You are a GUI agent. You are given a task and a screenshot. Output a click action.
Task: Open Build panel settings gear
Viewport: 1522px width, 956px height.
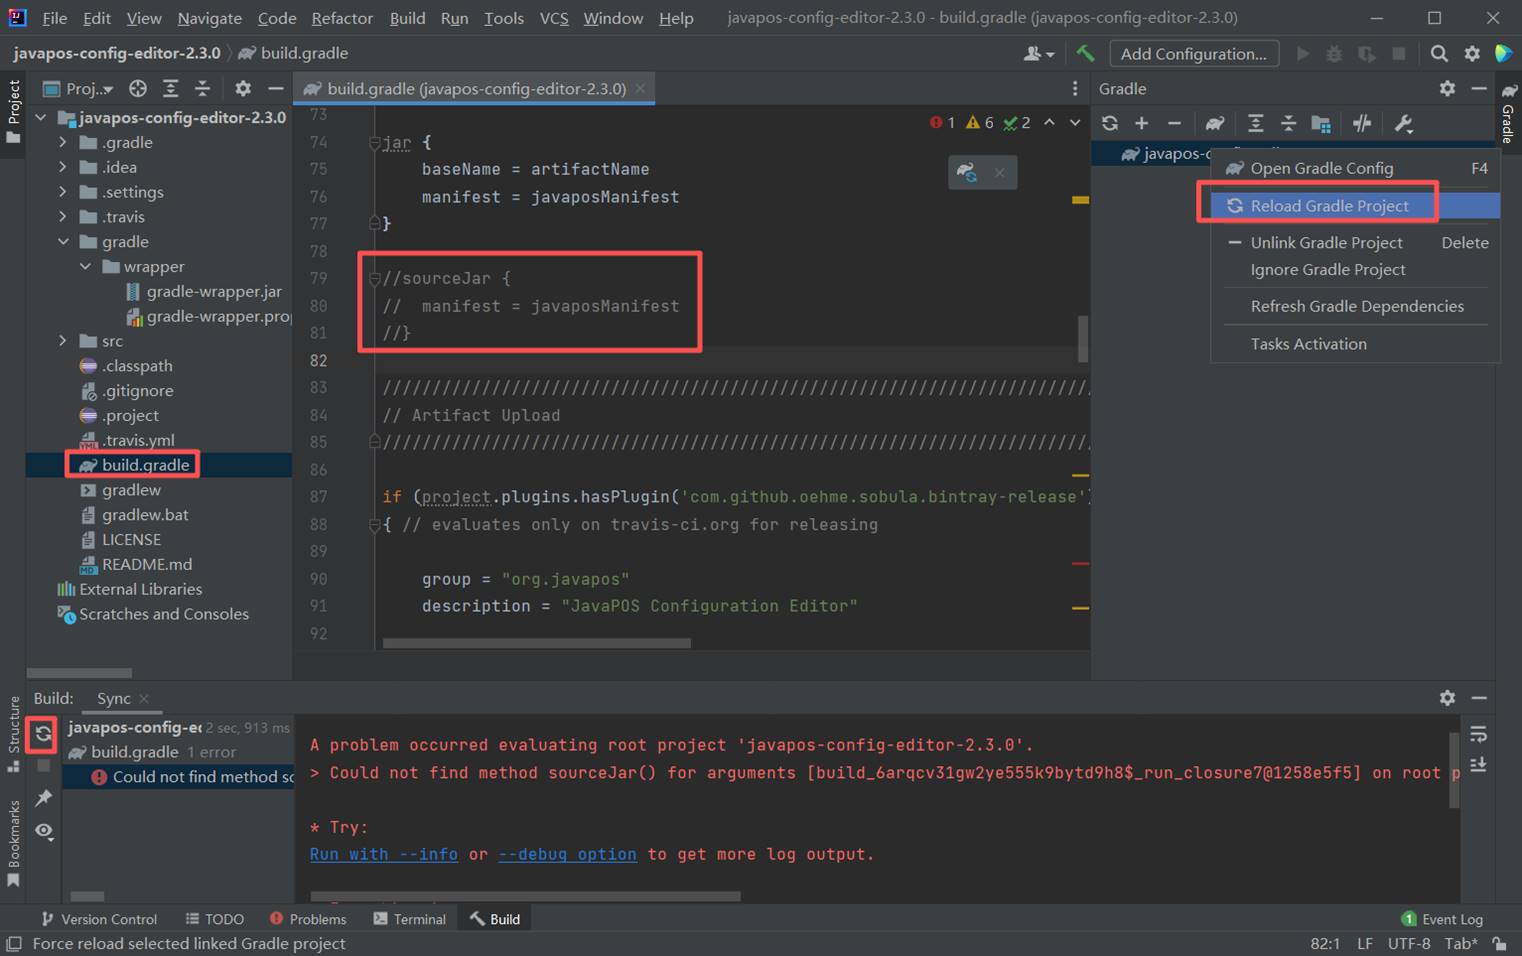click(x=1447, y=698)
